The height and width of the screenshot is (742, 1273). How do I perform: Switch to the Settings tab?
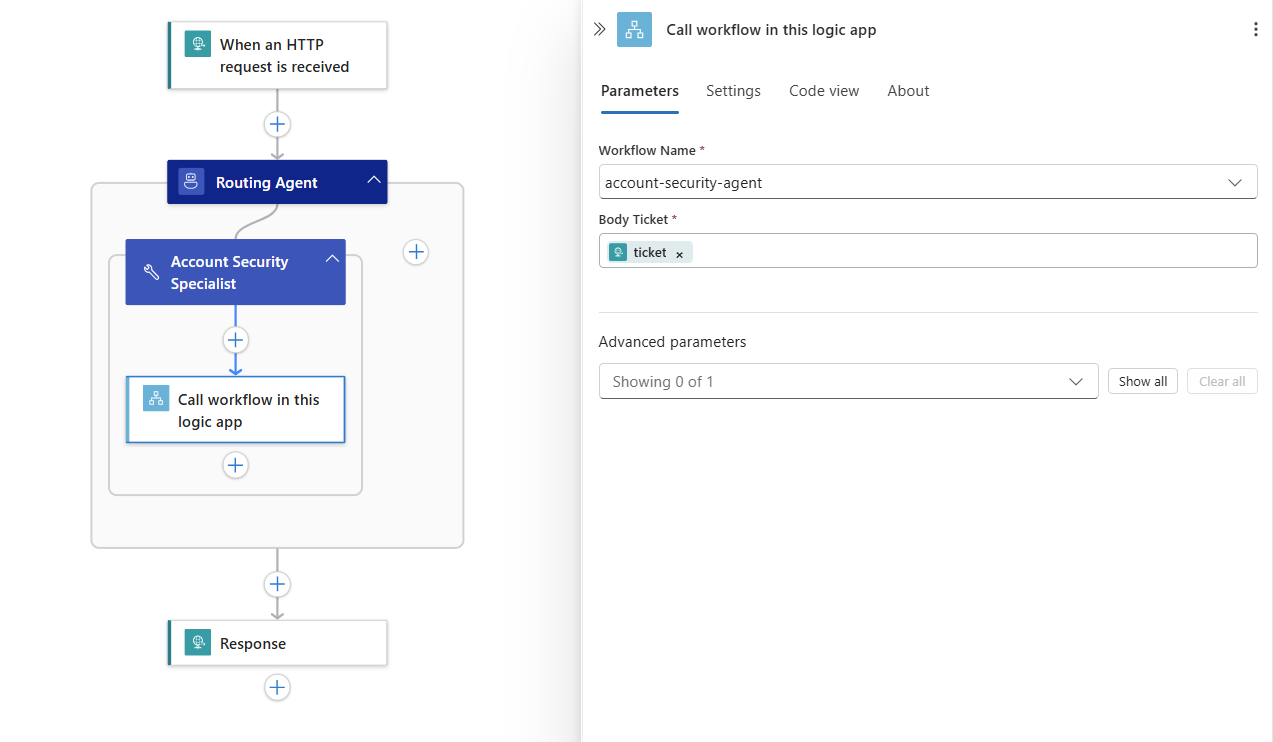[x=733, y=90]
